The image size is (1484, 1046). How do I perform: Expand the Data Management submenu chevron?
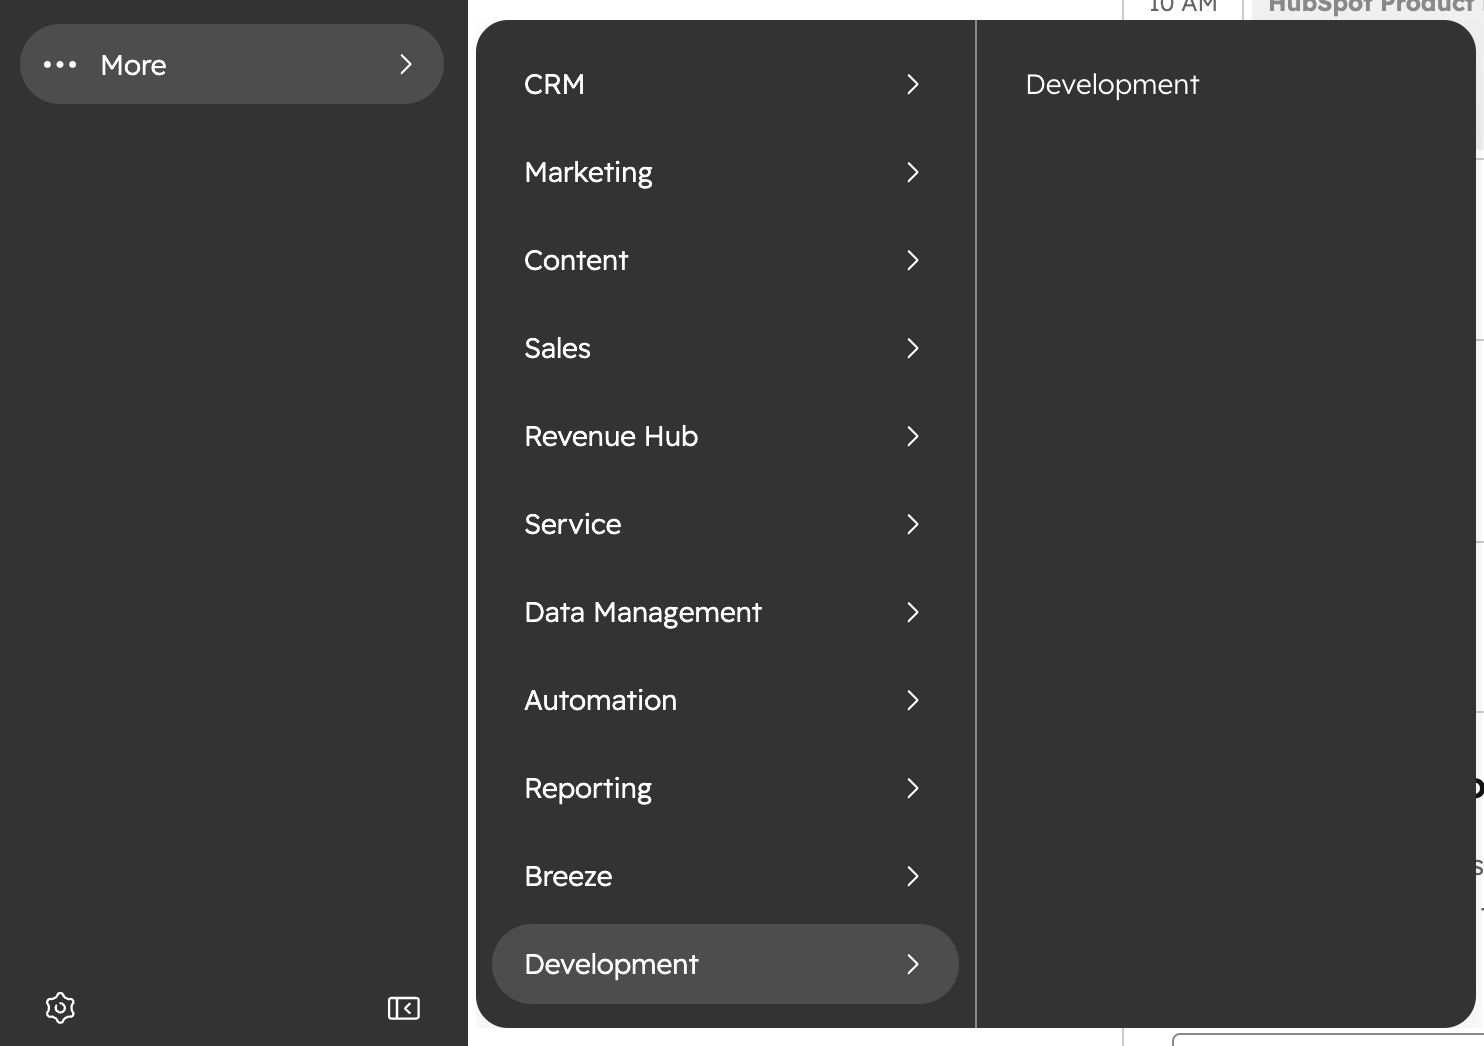(x=912, y=612)
